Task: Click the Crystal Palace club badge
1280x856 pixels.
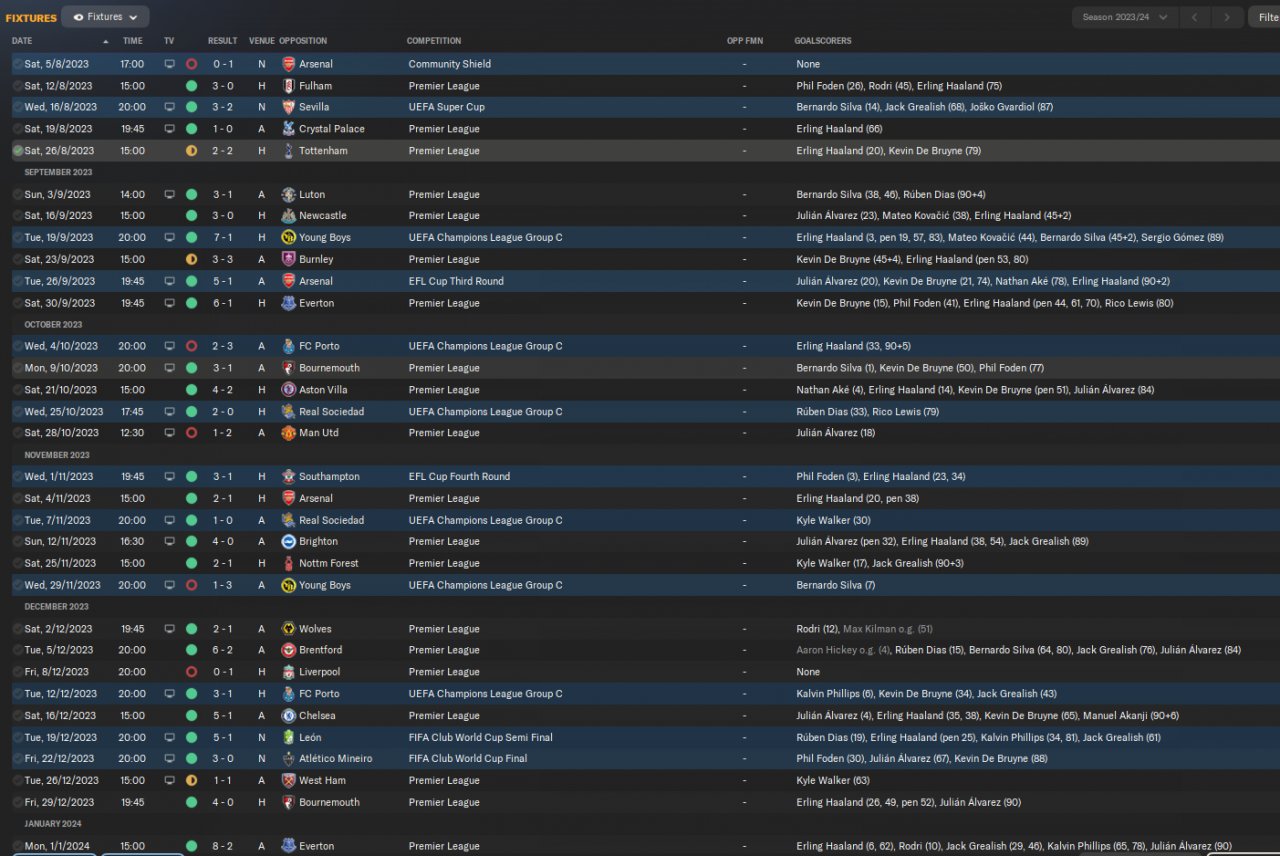Action: pos(289,129)
